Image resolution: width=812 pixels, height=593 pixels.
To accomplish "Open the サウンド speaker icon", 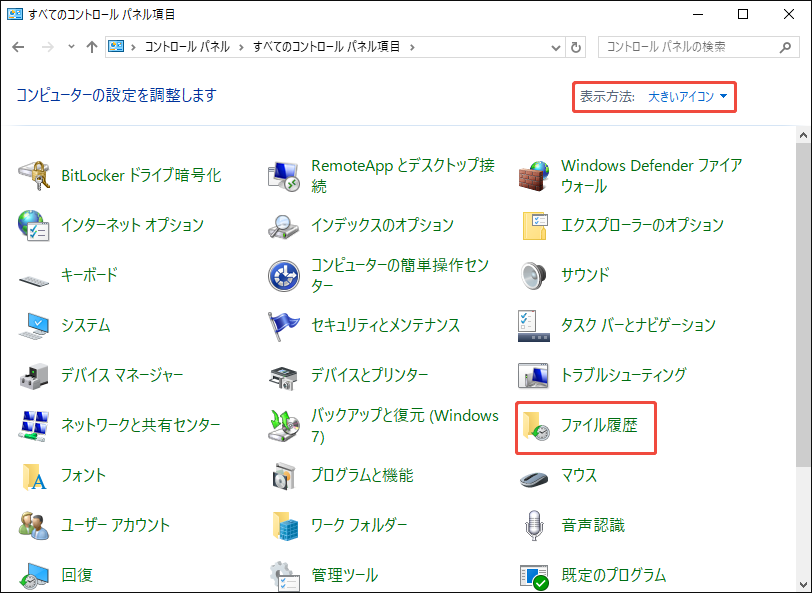I will [533, 276].
